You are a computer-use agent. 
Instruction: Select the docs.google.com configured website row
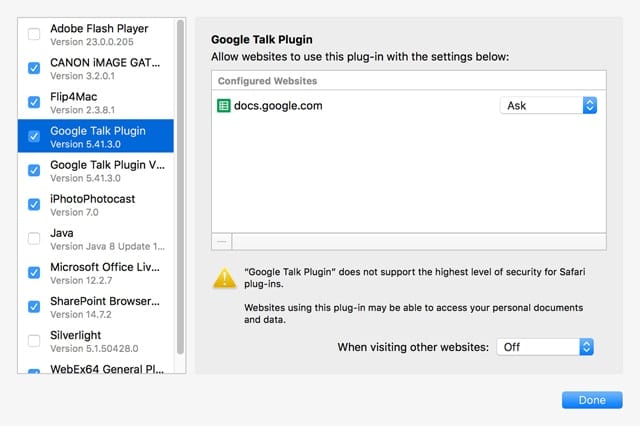[350, 105]
